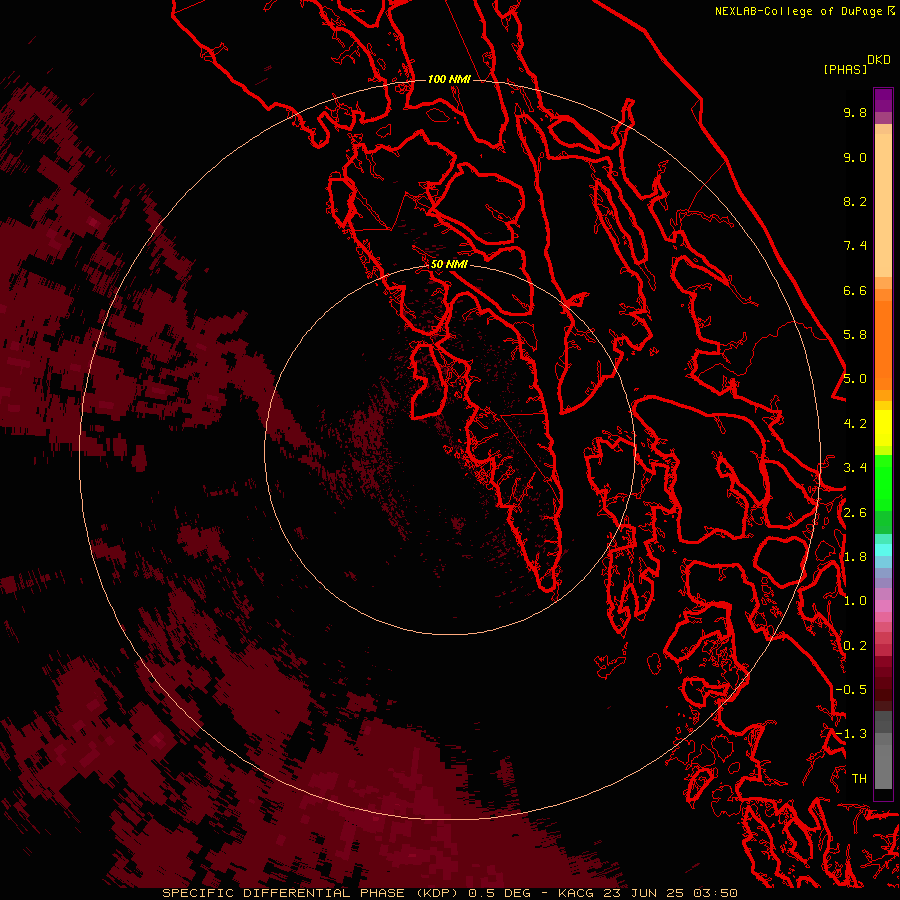This screenshot has height=900, width=900.
Task: Select the 100 NMI range ring label
Action: [449, 79]
